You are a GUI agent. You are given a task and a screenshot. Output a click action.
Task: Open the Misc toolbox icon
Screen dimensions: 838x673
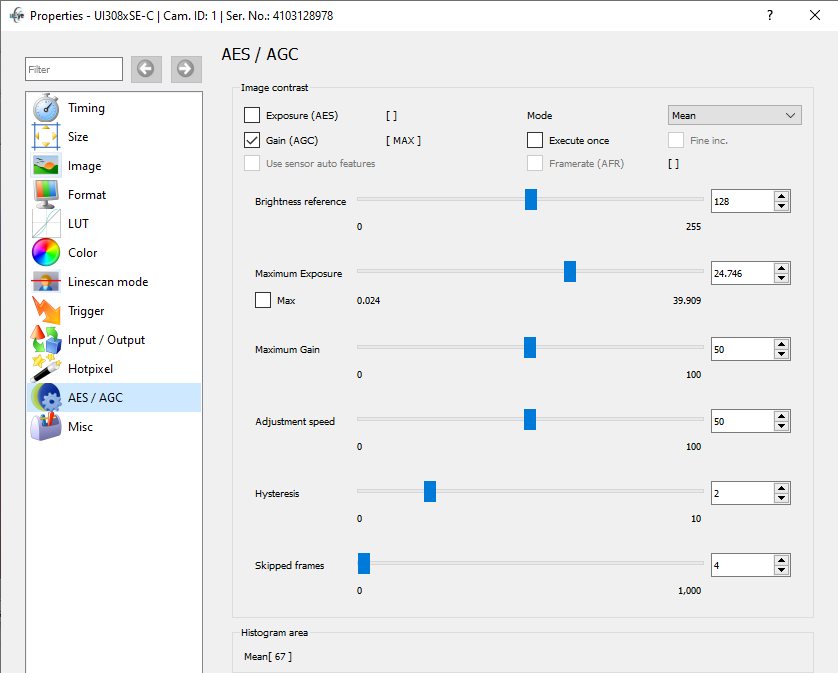pos(46,427)
